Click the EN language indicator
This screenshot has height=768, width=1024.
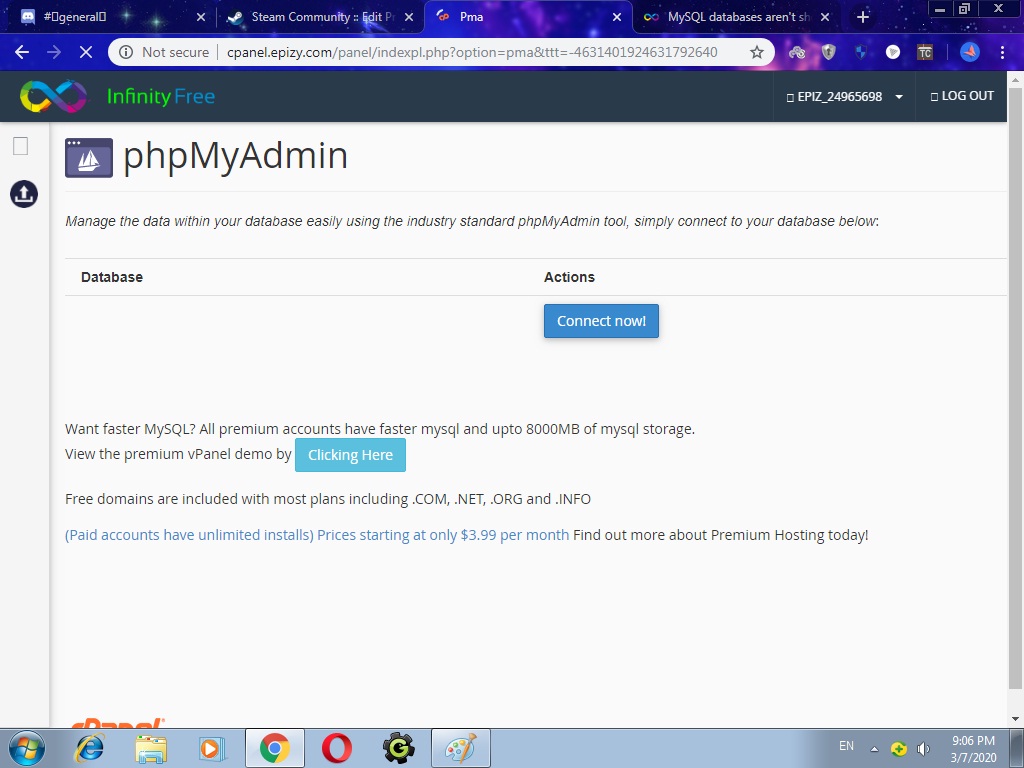click(x=846, y=746)
